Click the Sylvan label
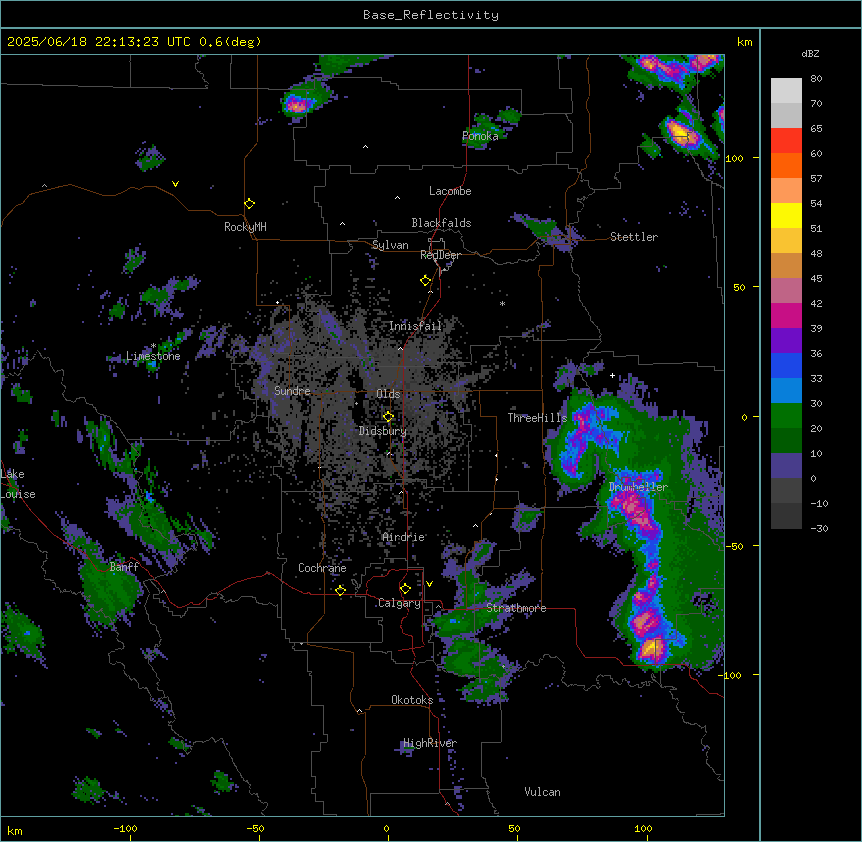The width and height of the screenshot is (862, 842). tap(390, 245)
